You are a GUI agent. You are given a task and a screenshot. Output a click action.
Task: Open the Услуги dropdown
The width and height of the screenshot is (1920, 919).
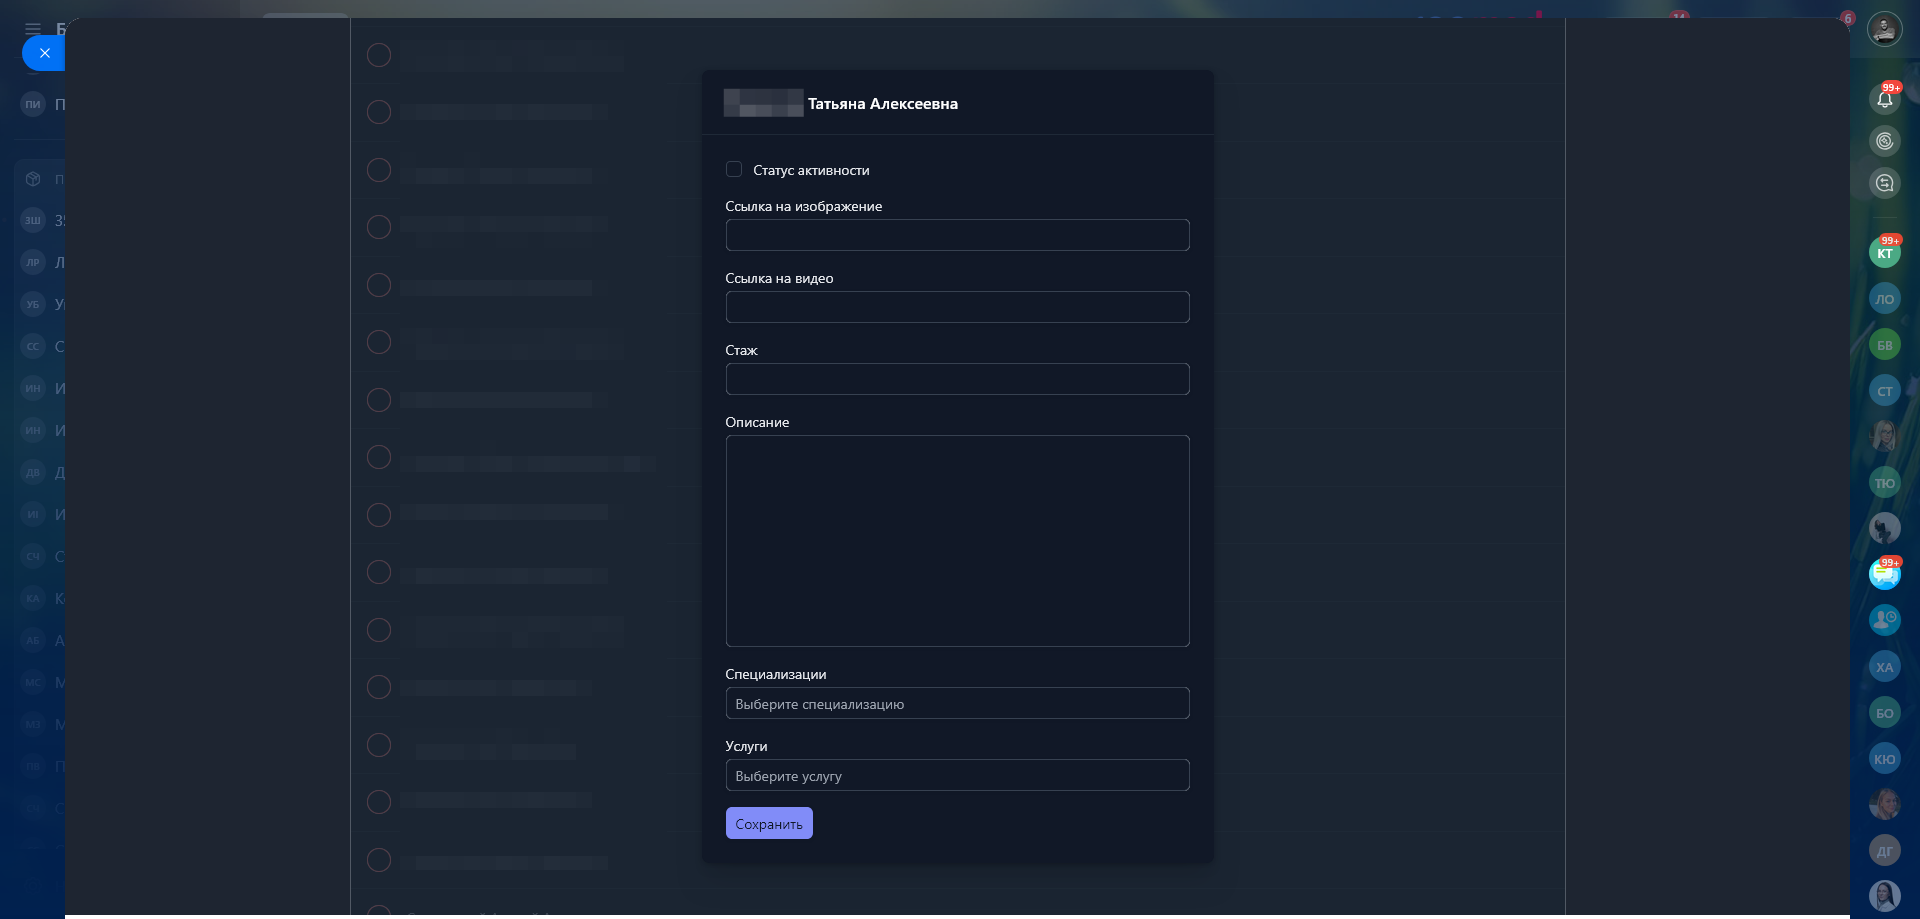click(x=957, y=775)
